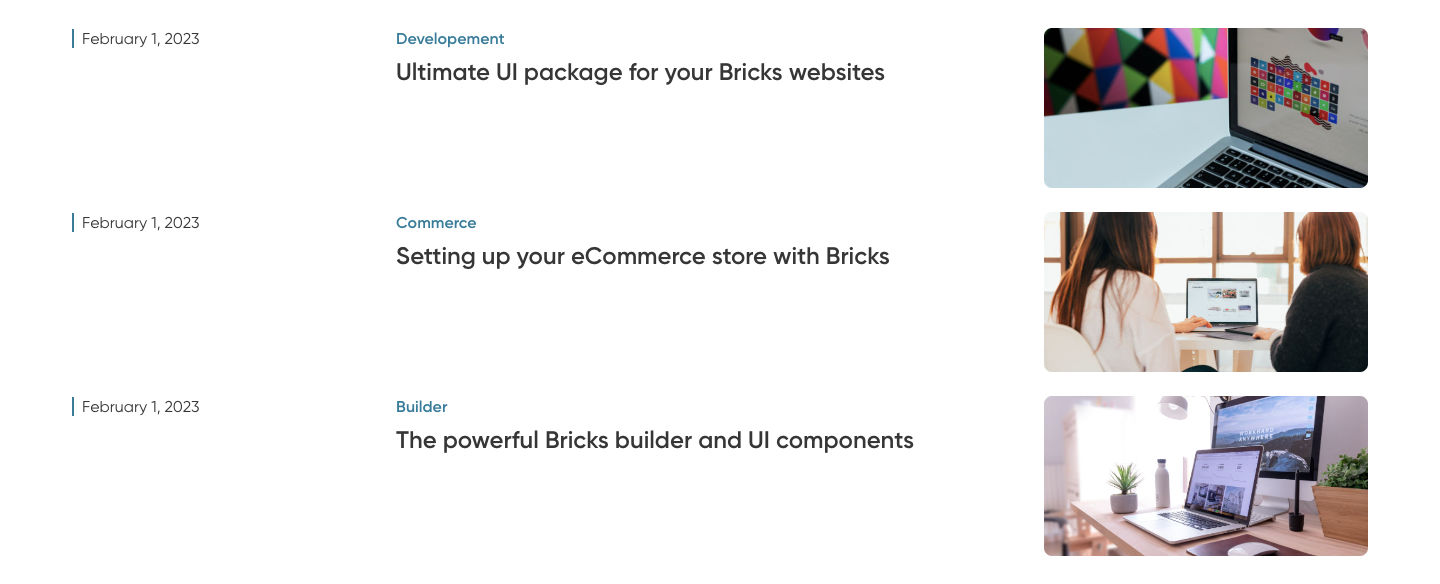Click the blue bar marker before the Commerce post date
The height and width of the screenshot is (584, 1440).
click(x=73, y=223)
